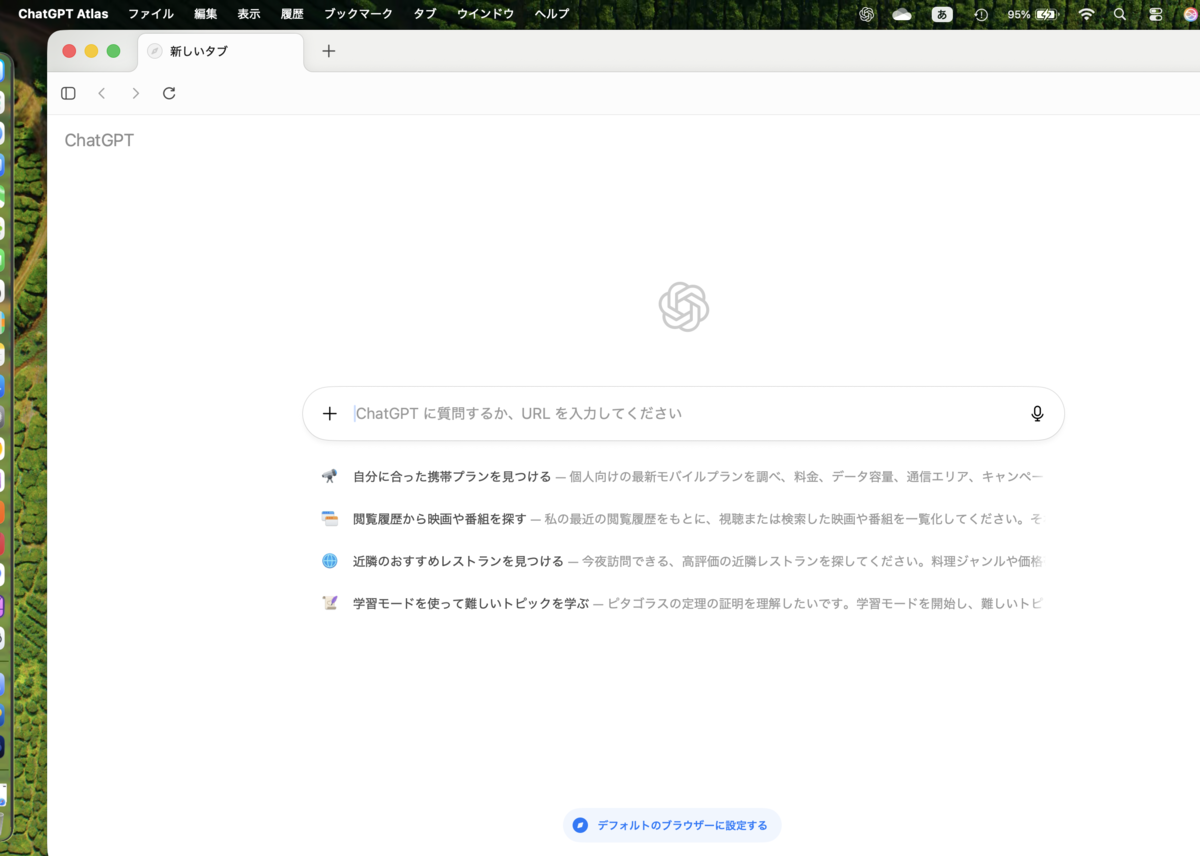Open a new tab with plus button
Screen dimensions: 1200x856
coord(329,51)
